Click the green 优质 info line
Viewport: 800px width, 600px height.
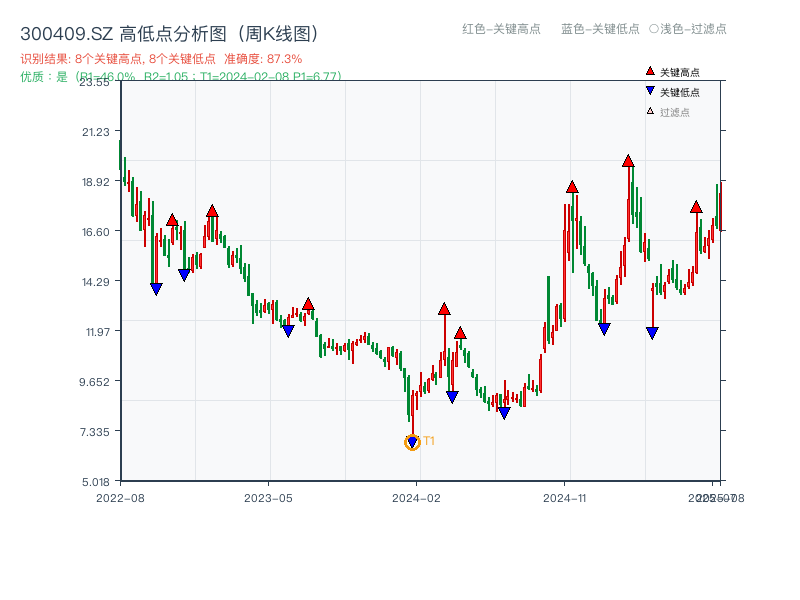180,76
